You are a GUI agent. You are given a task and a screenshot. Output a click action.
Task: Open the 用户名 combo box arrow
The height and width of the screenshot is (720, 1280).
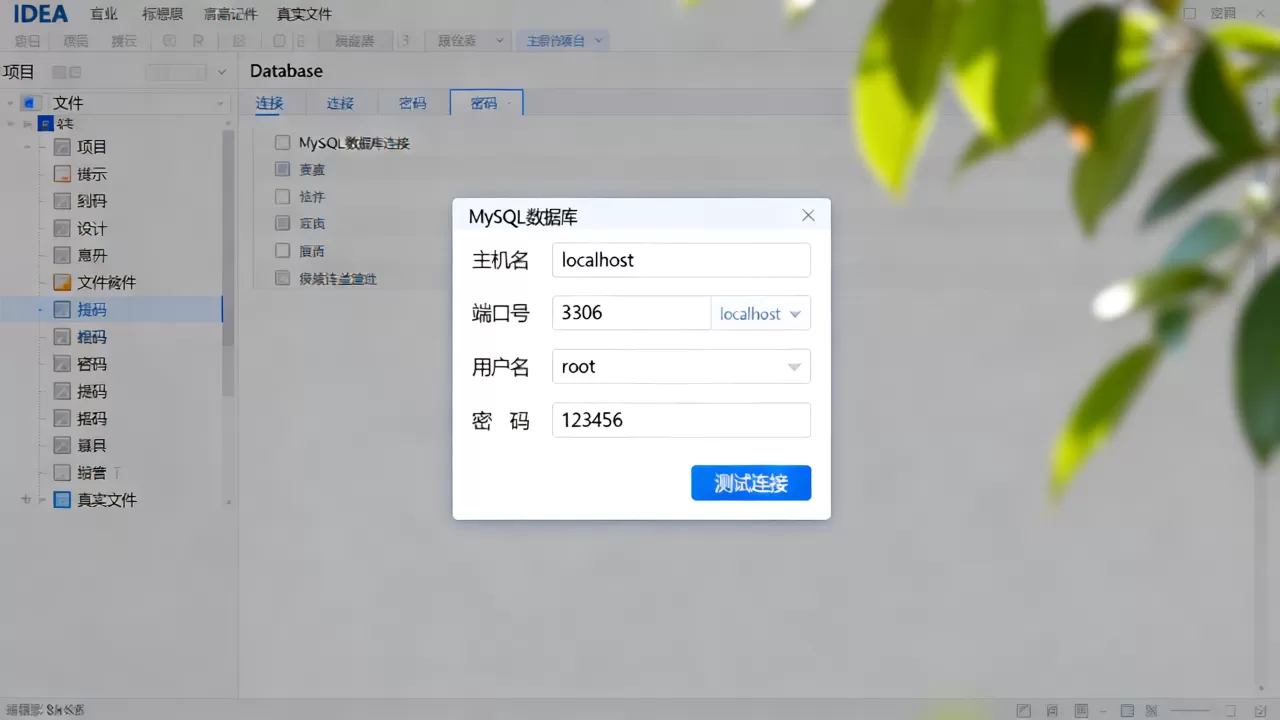(794, 367)
